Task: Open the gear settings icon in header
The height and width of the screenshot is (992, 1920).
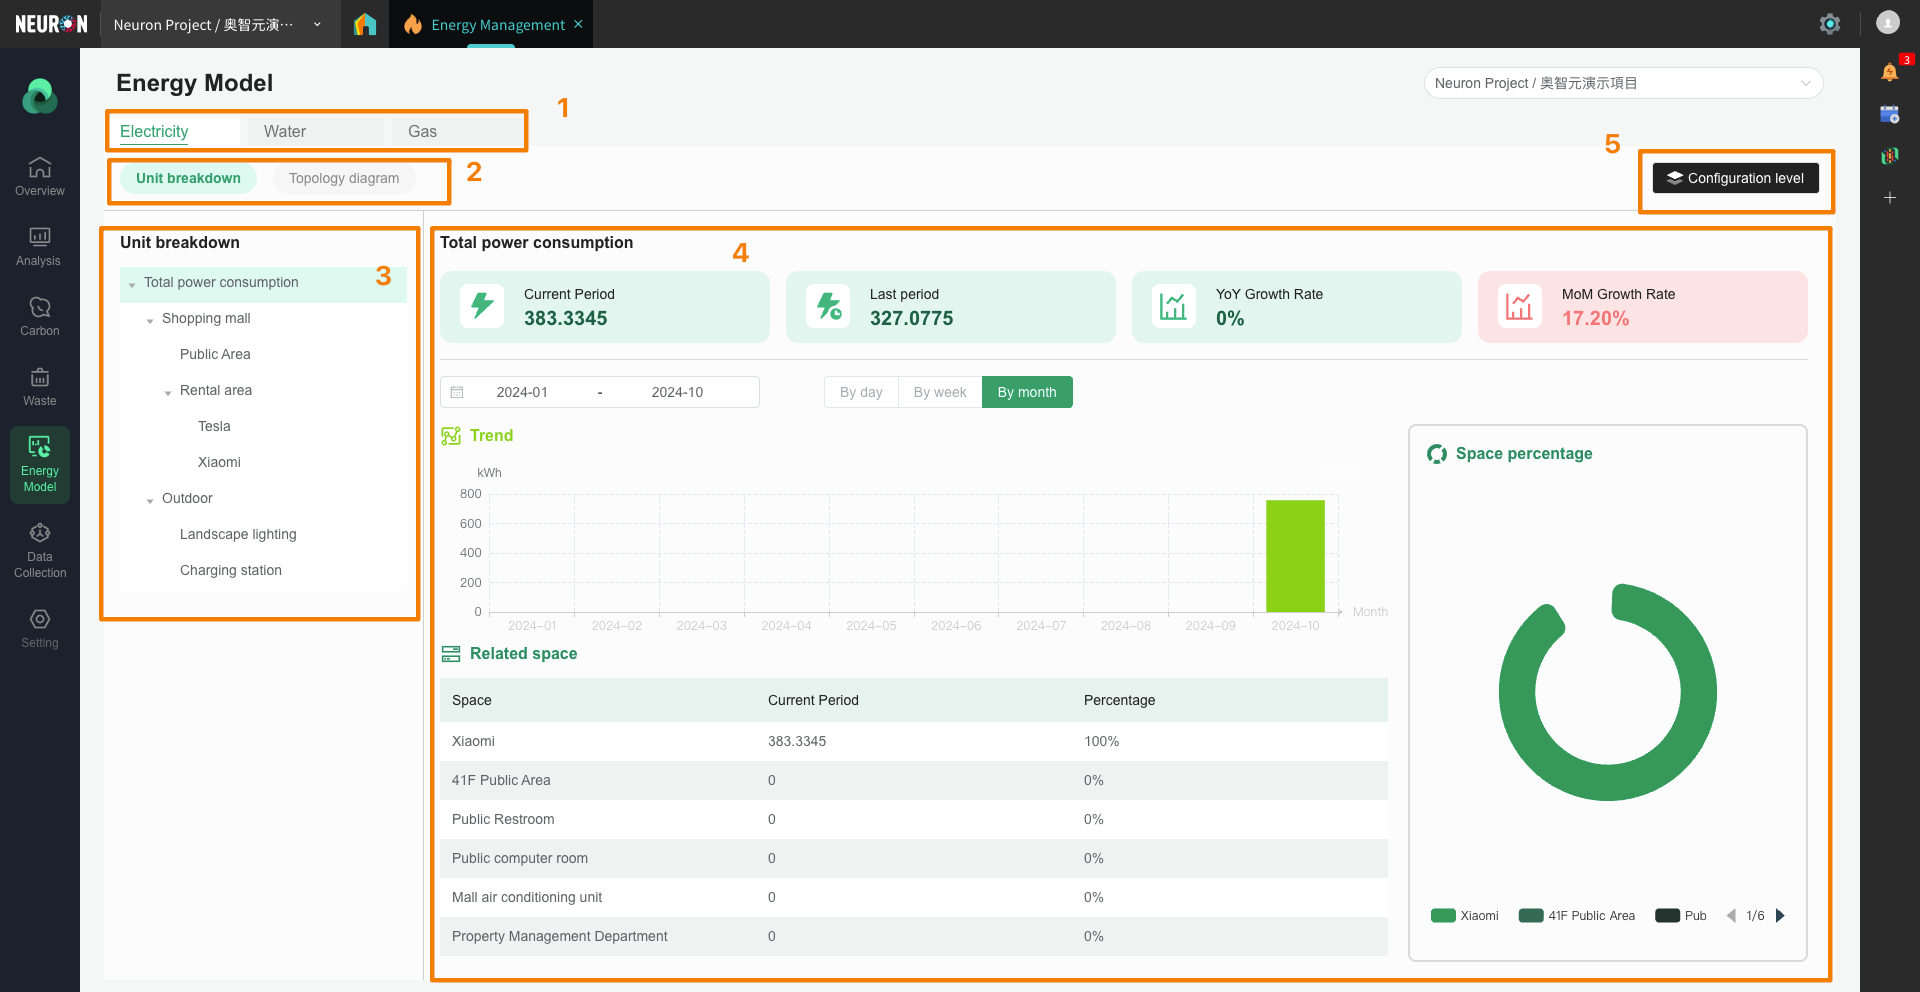Action: click(x=1829, y=24)
